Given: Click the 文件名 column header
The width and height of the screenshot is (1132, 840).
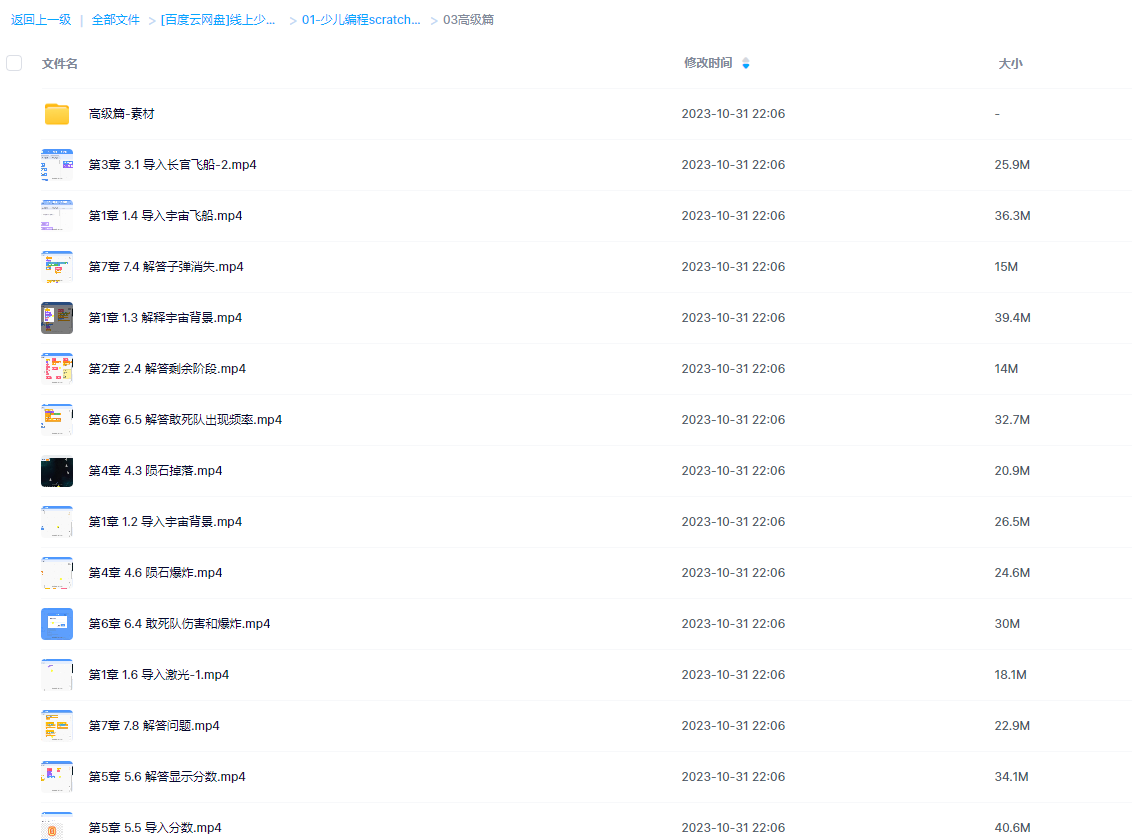Looking at the screenshot, I should [57, 62].
